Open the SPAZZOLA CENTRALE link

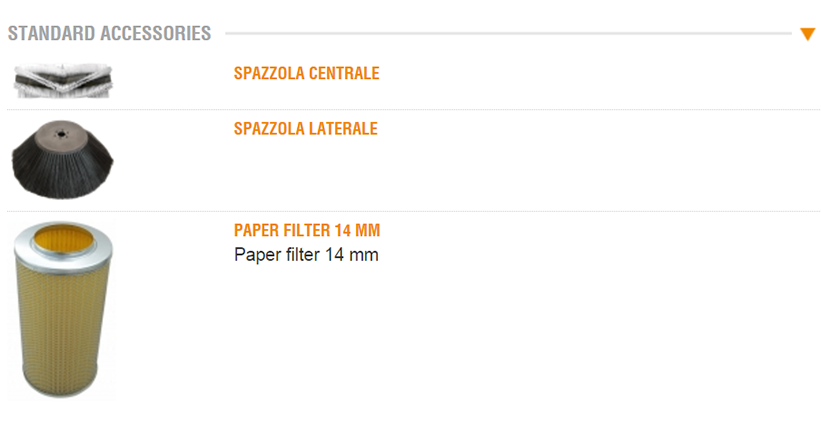306,74
